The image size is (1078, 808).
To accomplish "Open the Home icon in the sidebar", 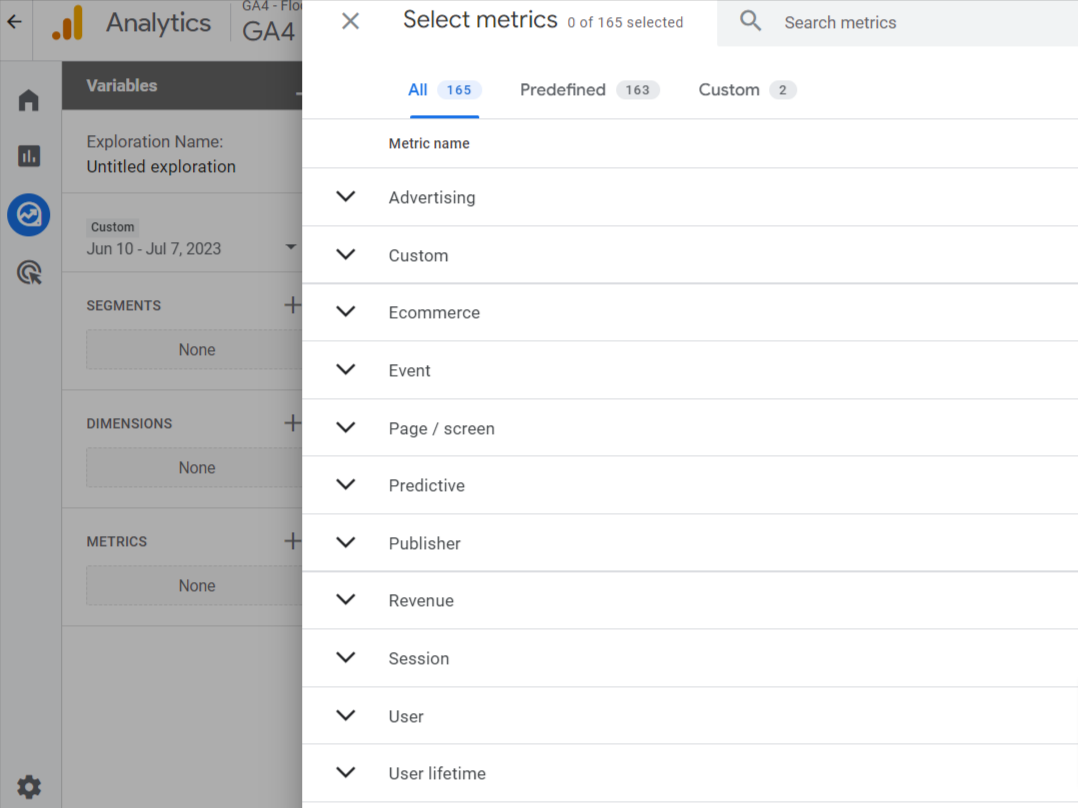I will pos(28,99).
